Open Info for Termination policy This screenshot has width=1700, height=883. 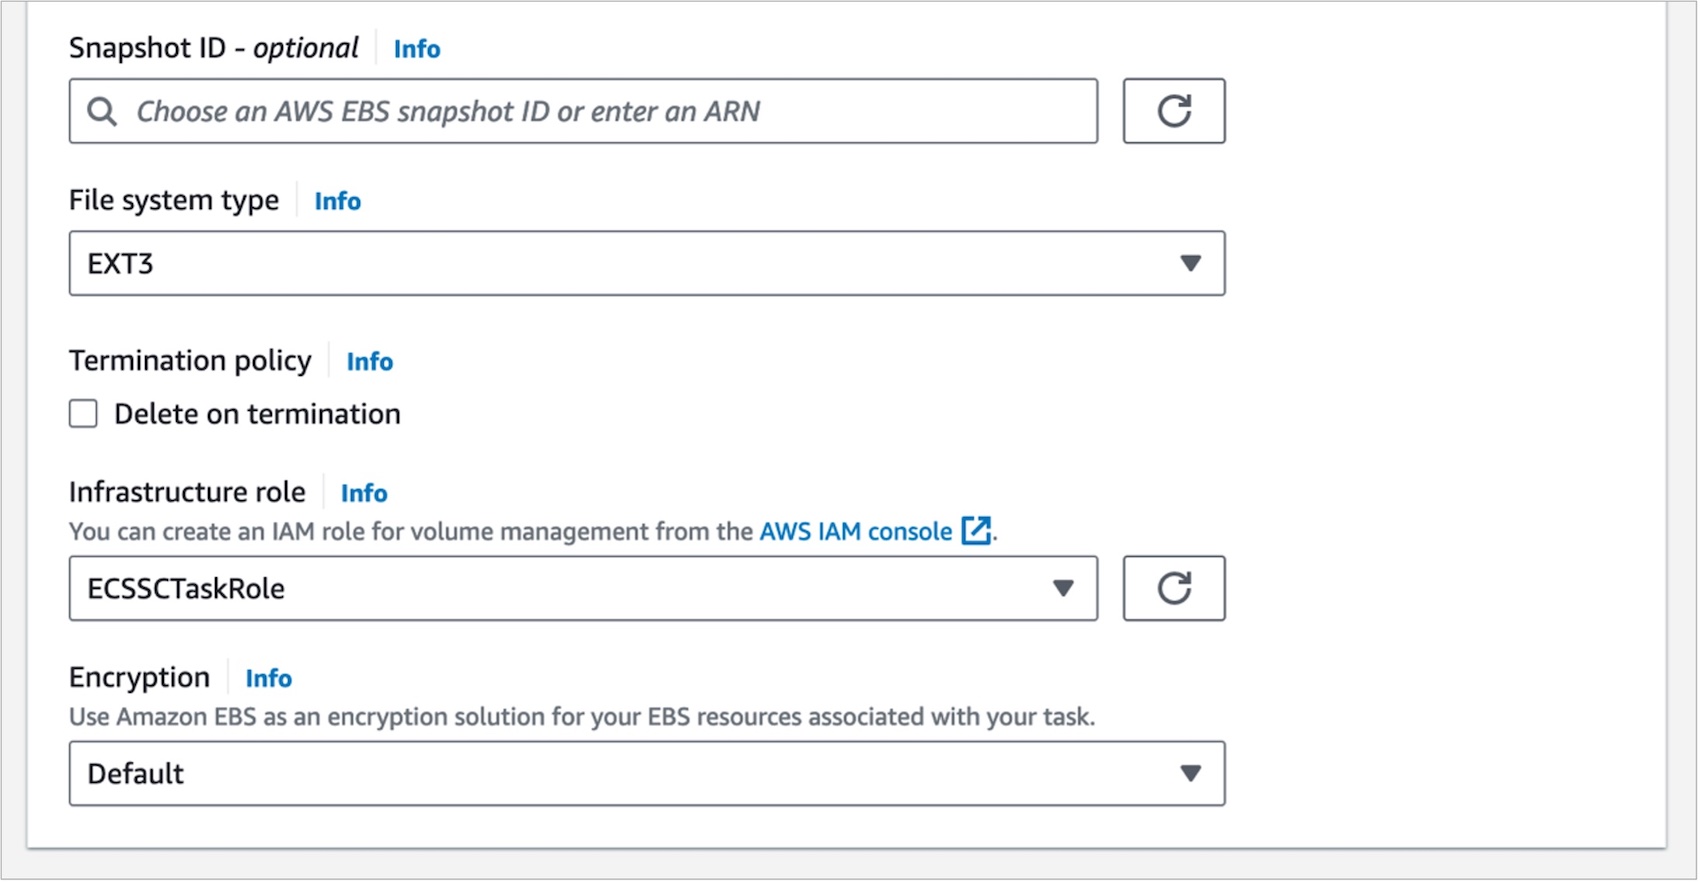click(369, 362)
